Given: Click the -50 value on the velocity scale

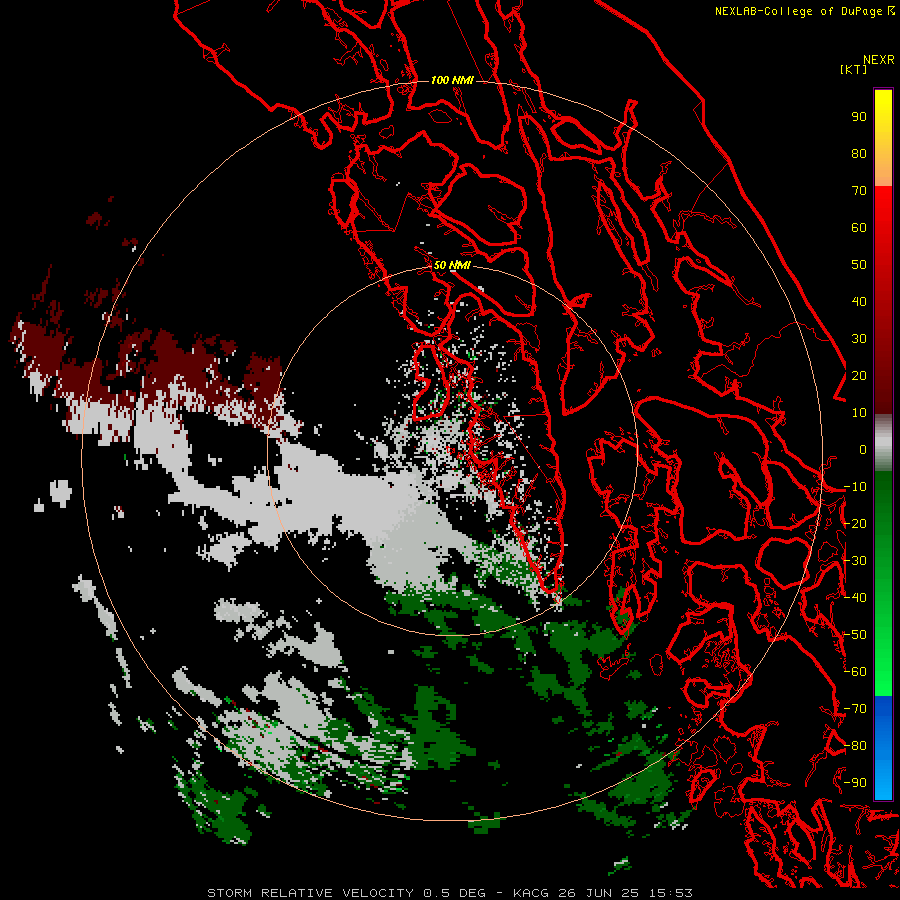Looking at the screenshot, I should pos(855,635).
